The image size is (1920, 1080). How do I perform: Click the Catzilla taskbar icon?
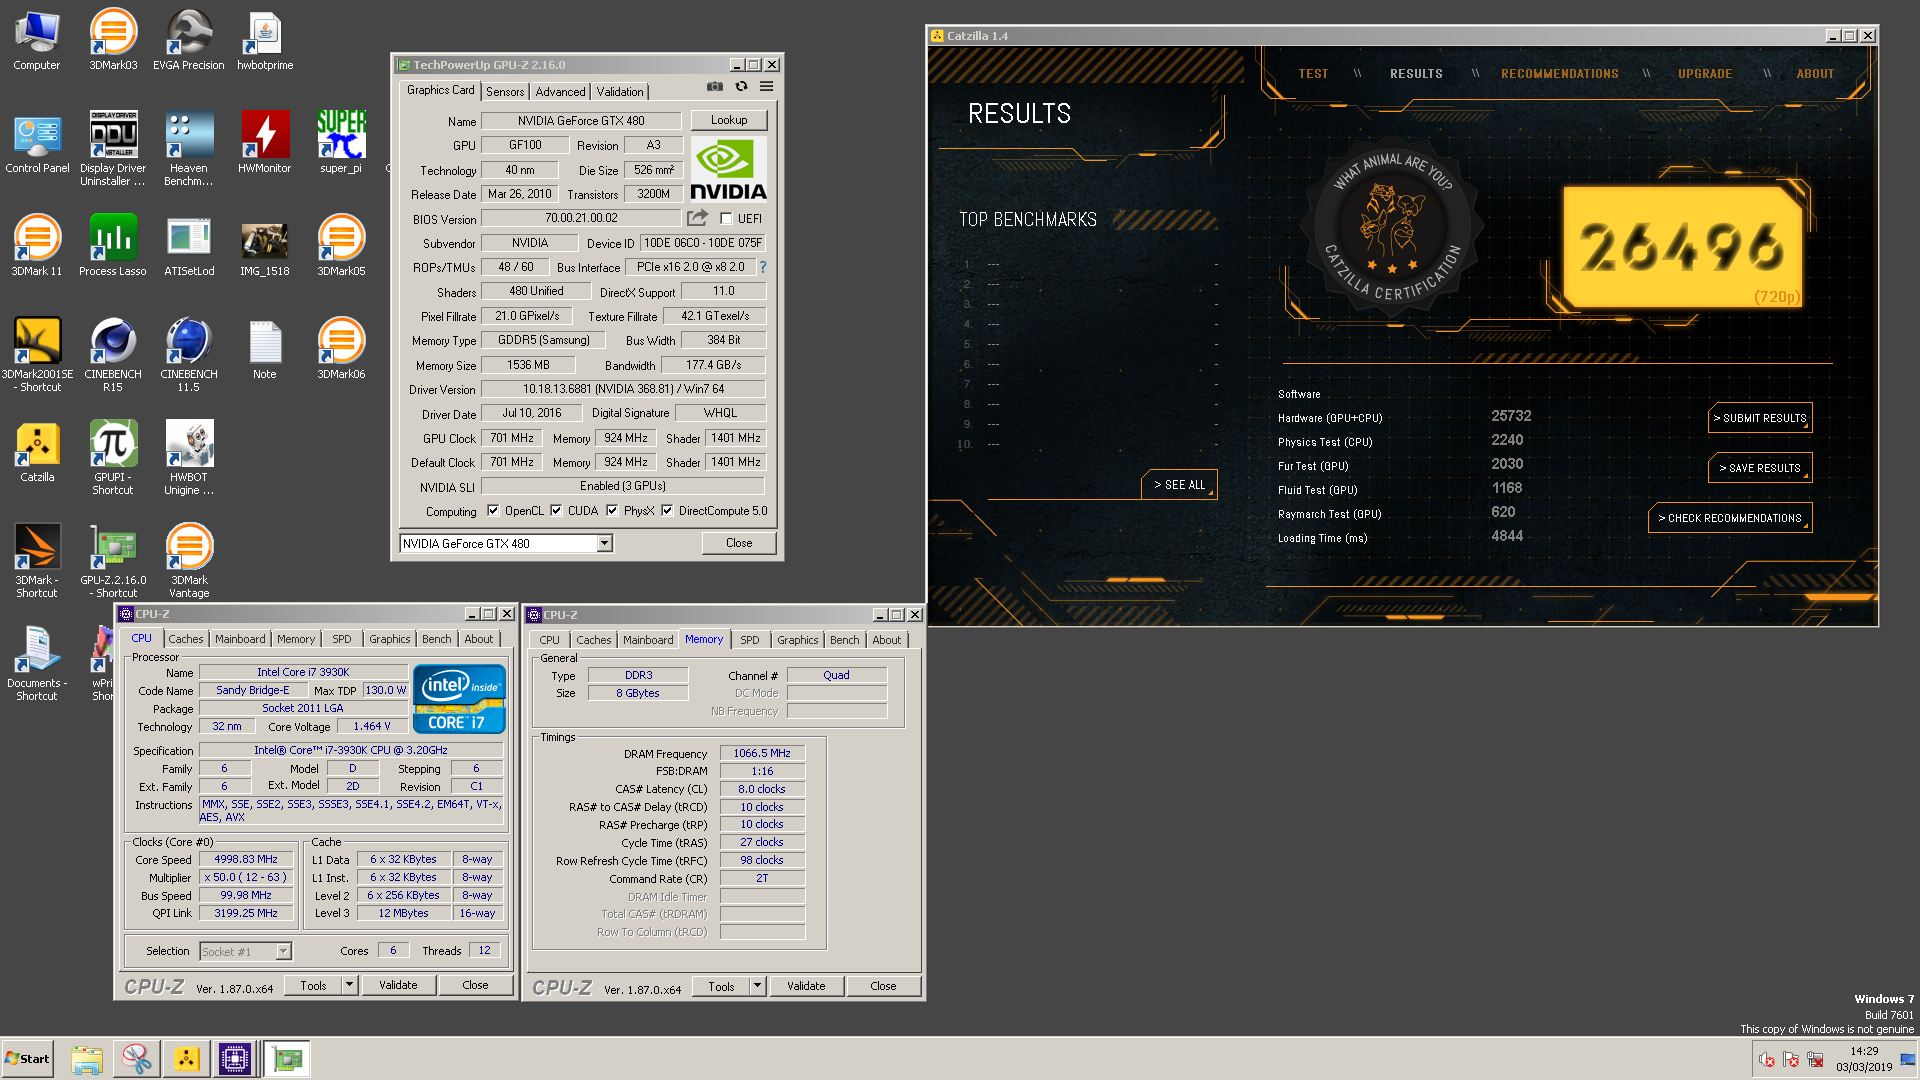[x=186, y=1058]
